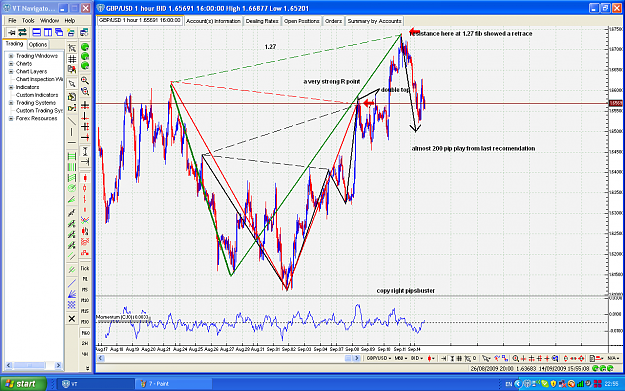Select the M10 timeframe button
Viewport: 625px width, 391px height.
[x=85, y=301]
